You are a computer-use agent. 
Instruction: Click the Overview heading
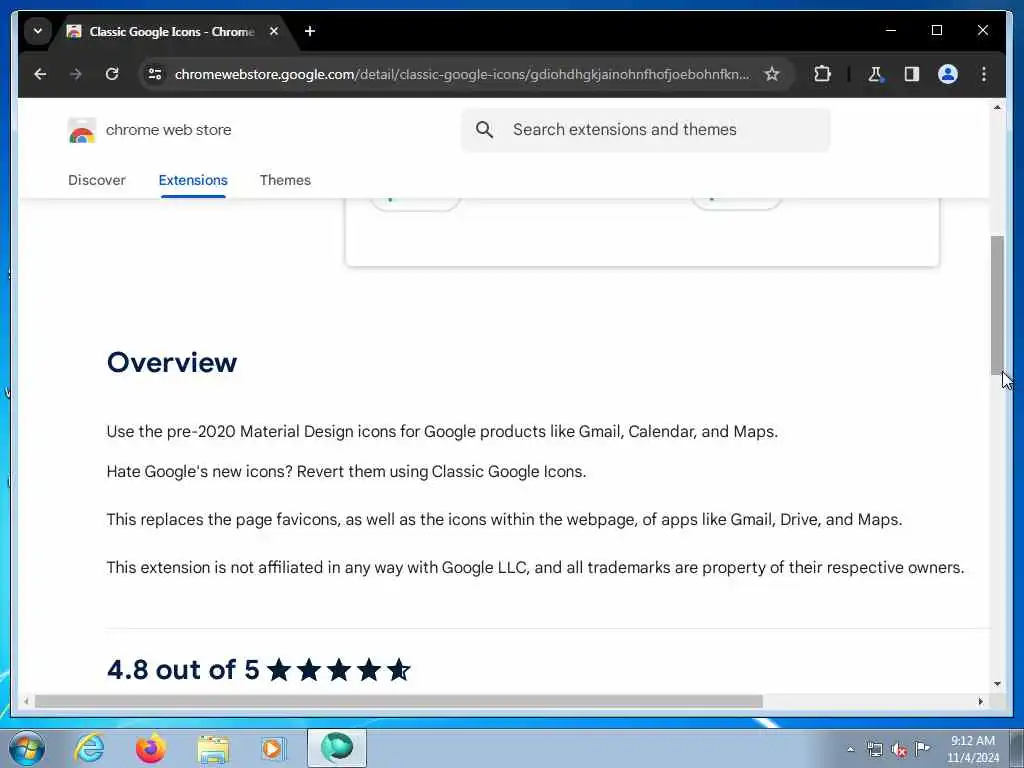[x=172, y=362]
